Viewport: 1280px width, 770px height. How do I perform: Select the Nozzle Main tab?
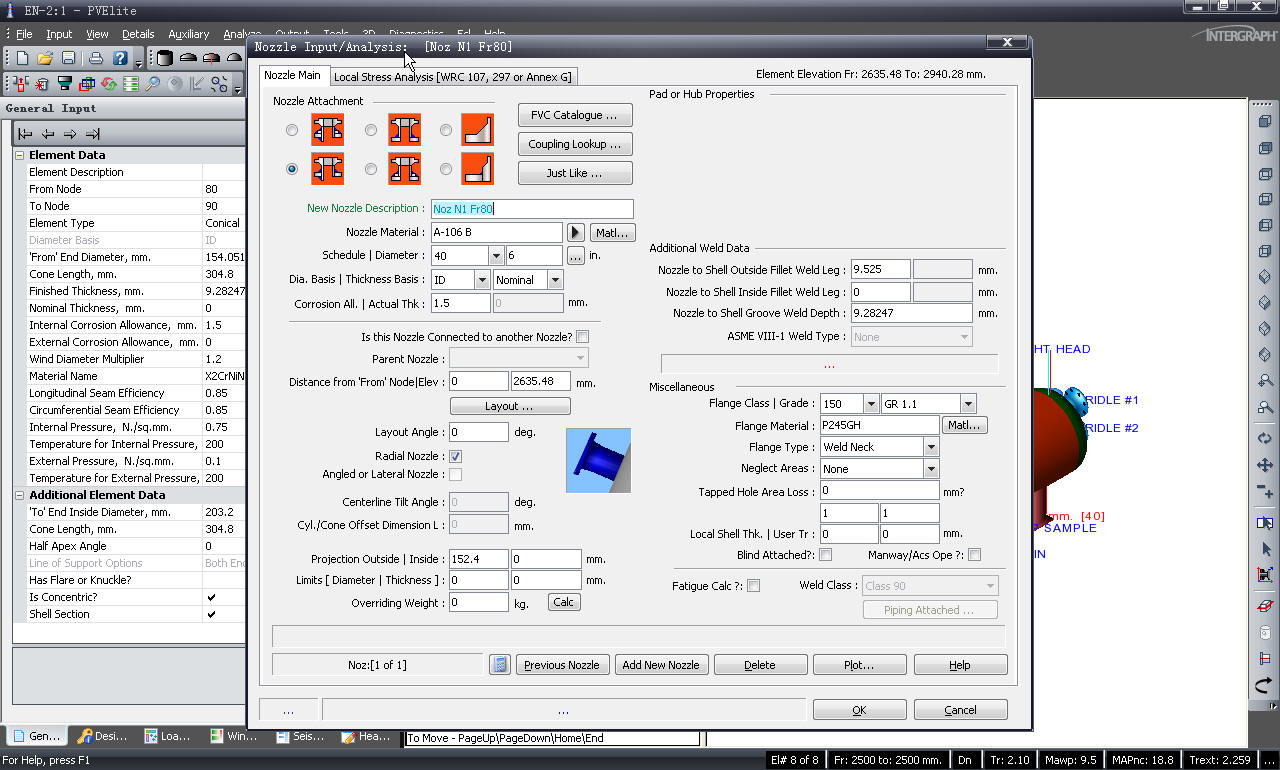[292, 75]
